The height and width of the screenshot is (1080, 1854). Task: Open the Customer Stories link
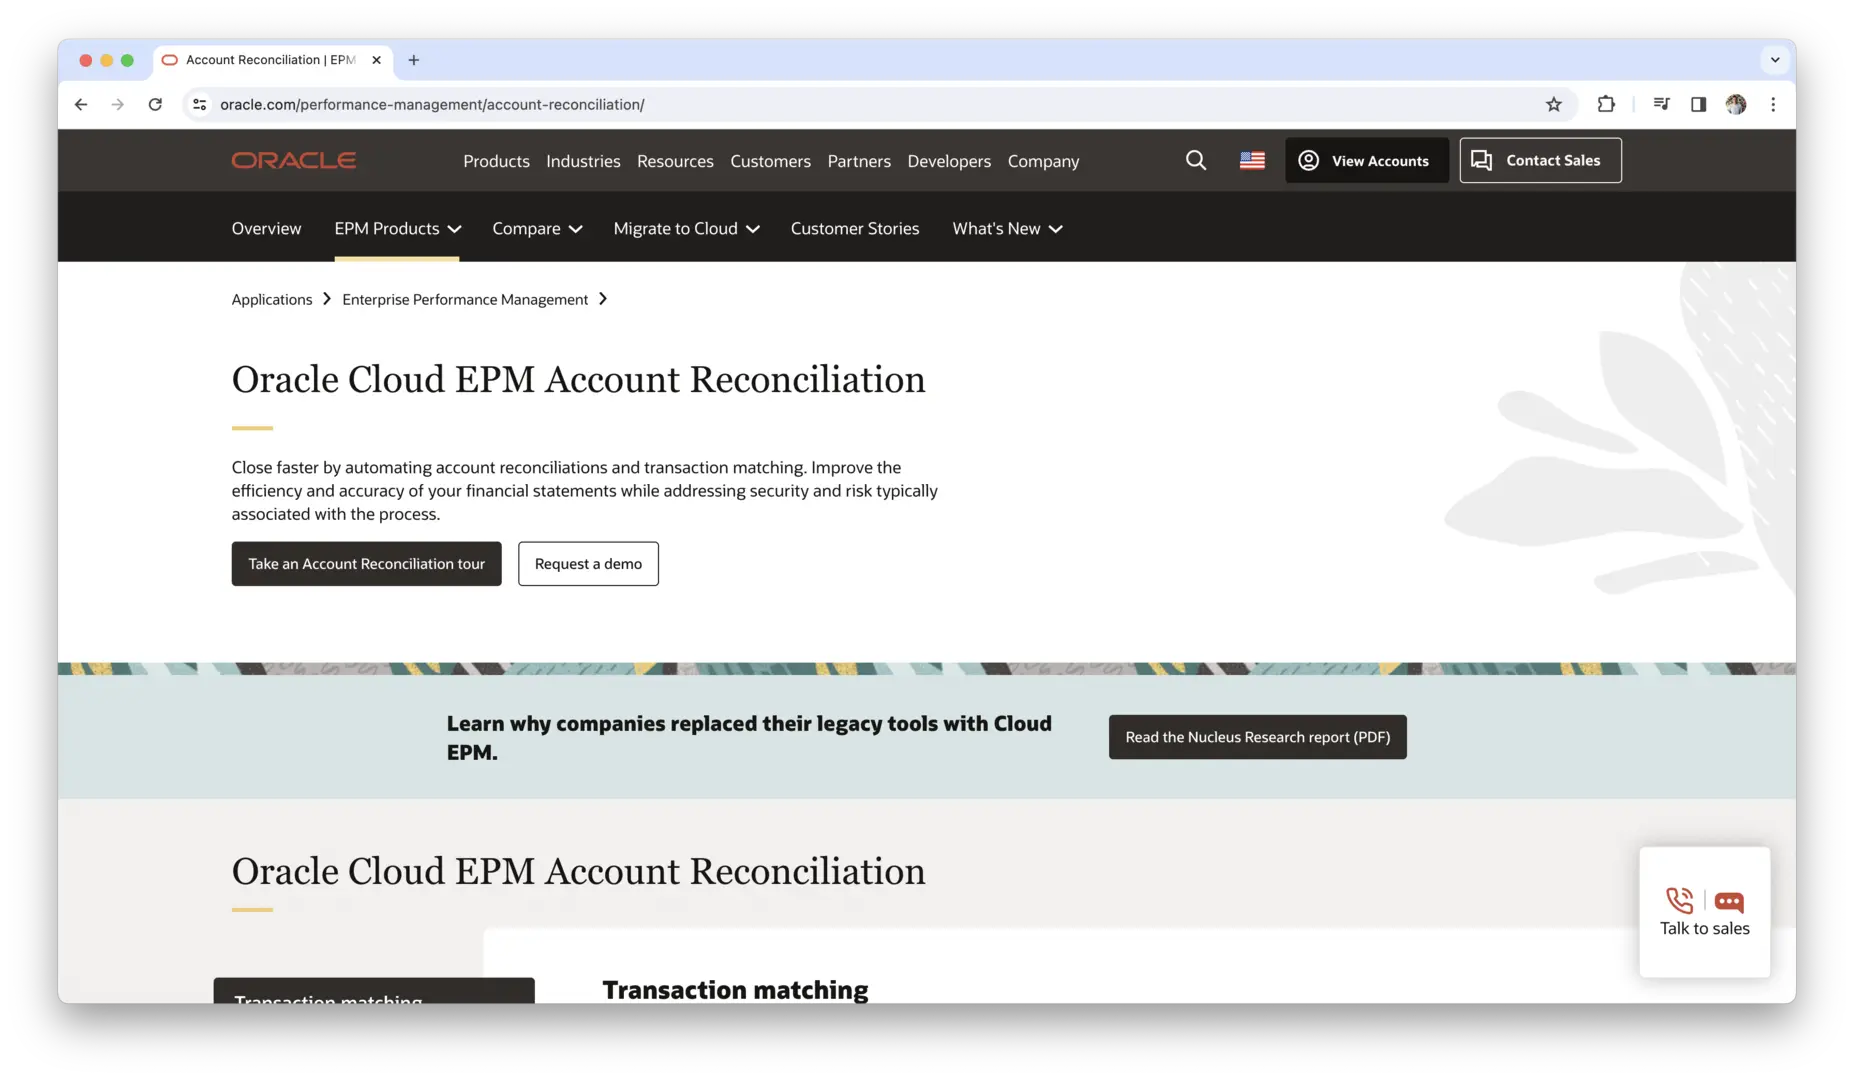[x=855, y=228]
